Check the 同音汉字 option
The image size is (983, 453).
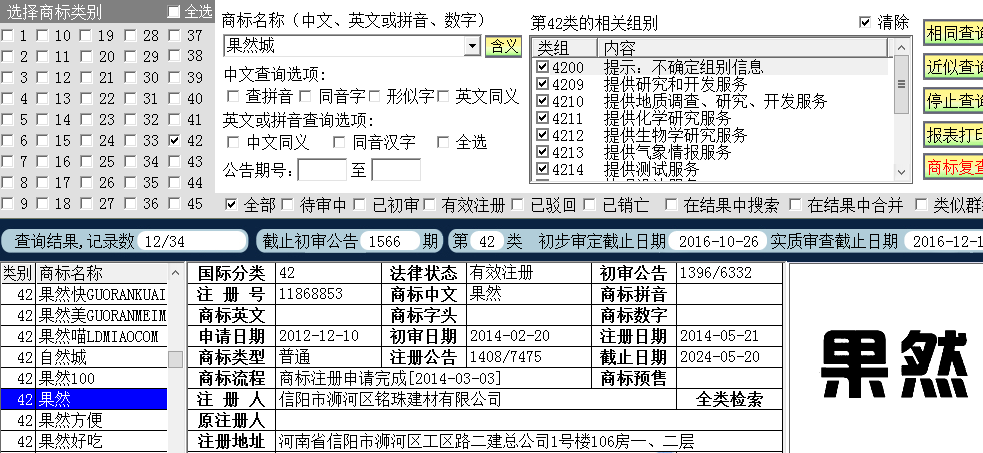339,142
